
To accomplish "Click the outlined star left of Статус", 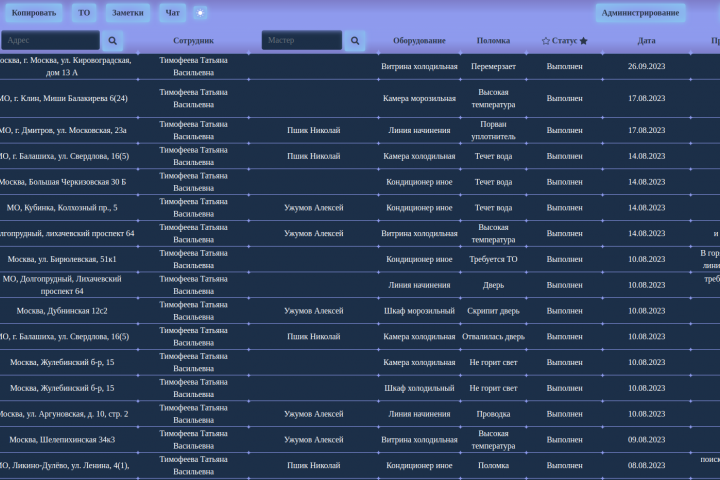I will 546,41.
